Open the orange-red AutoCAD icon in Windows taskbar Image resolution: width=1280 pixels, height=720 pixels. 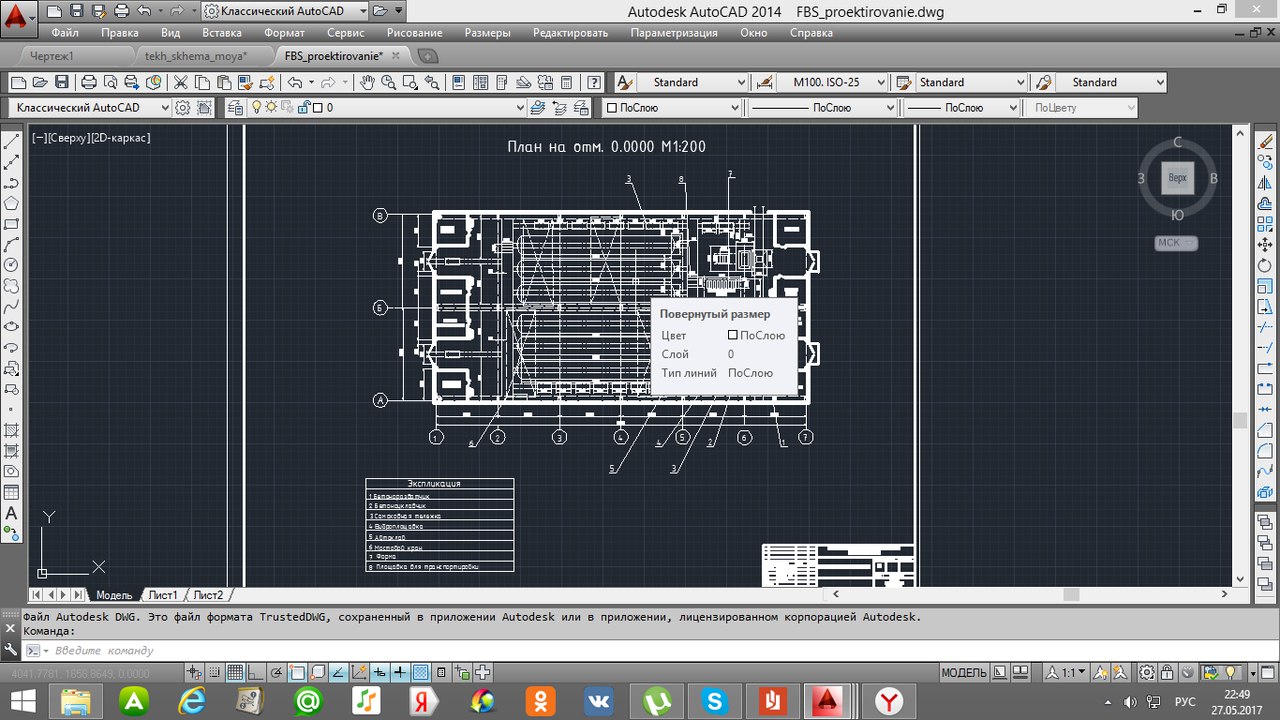pyautogui.click(x=826, y=701)
